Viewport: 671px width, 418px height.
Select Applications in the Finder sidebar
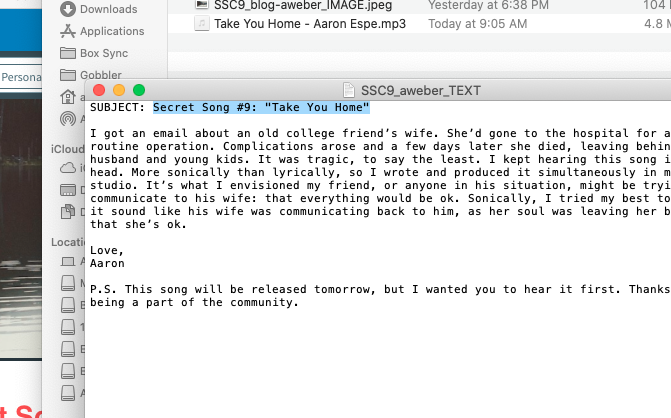click(x=102, y=31)
